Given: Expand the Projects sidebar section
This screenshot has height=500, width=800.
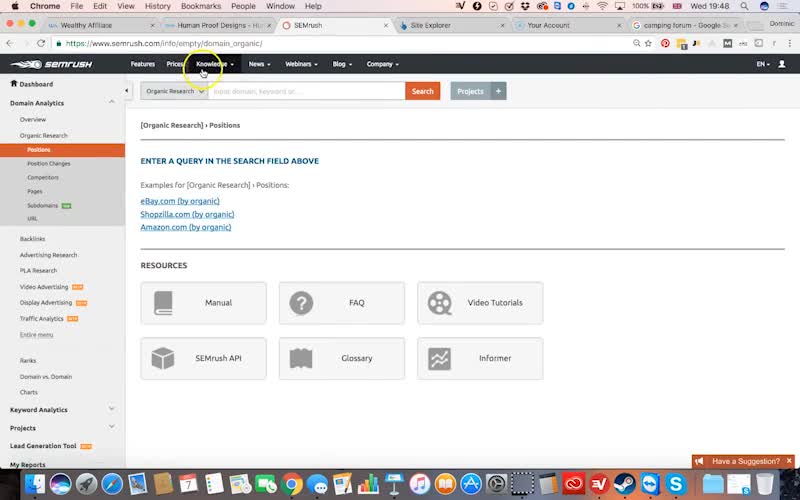Looking at the screenshot, I should point(111,427).
